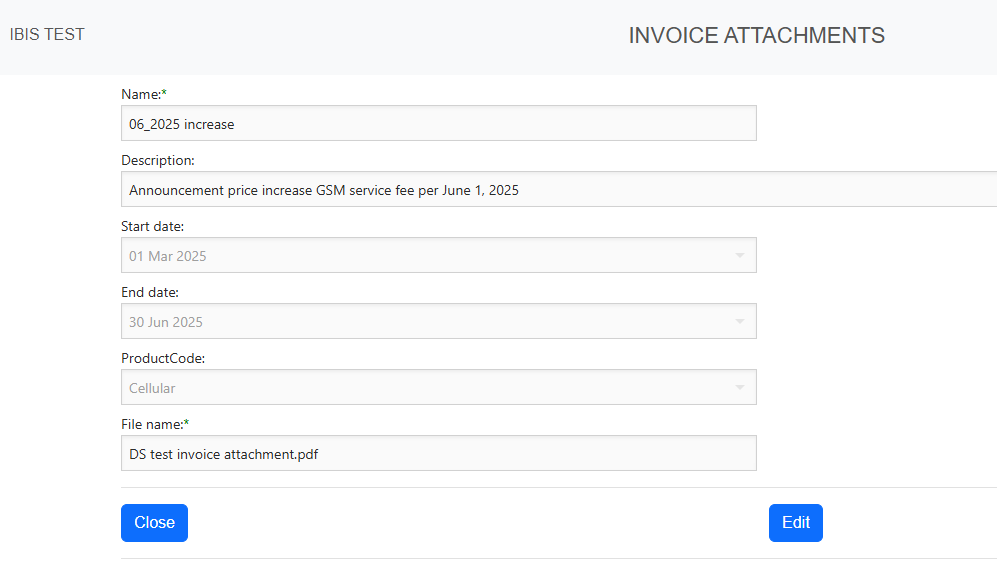
Task: Click the 'ProductCode:' label text
Action: (163, 359)
